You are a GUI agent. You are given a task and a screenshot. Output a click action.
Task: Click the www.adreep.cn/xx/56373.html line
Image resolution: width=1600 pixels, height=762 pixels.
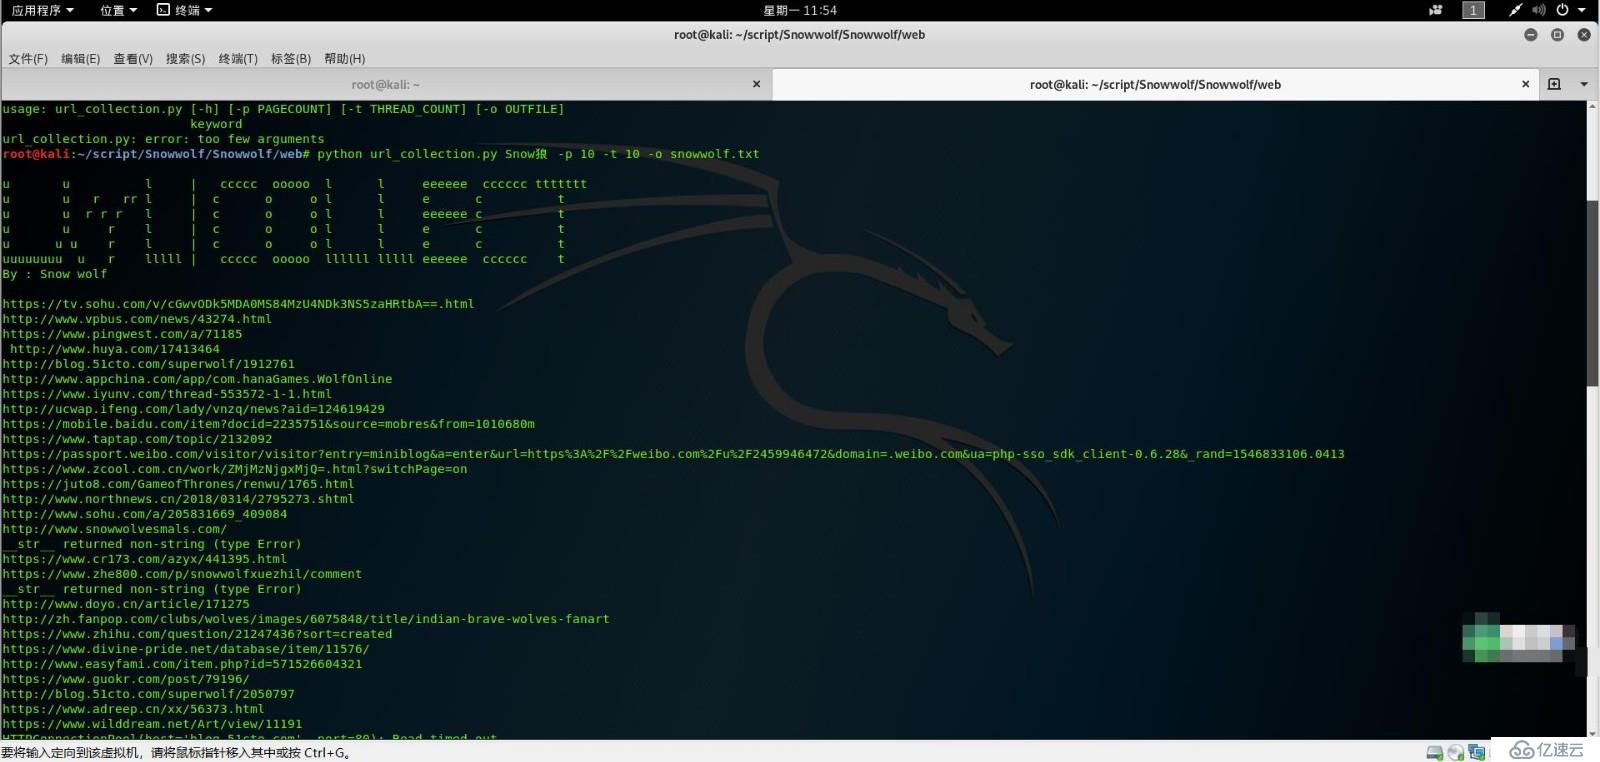pyautogui.click(x=133, y=709)
